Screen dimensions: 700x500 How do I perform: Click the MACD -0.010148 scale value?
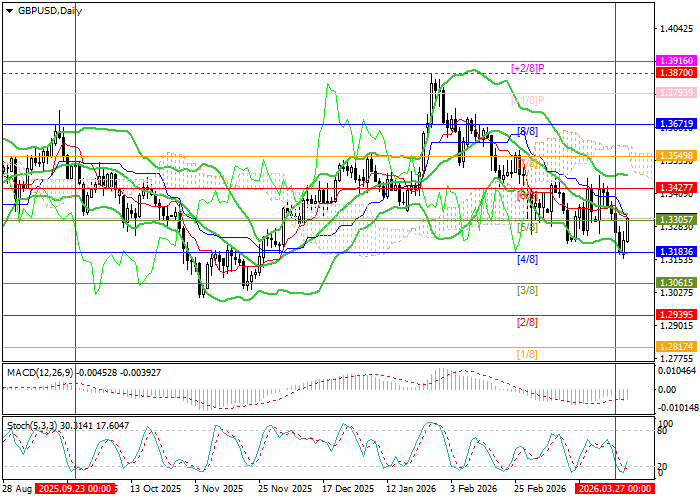[x=677, y=408]
